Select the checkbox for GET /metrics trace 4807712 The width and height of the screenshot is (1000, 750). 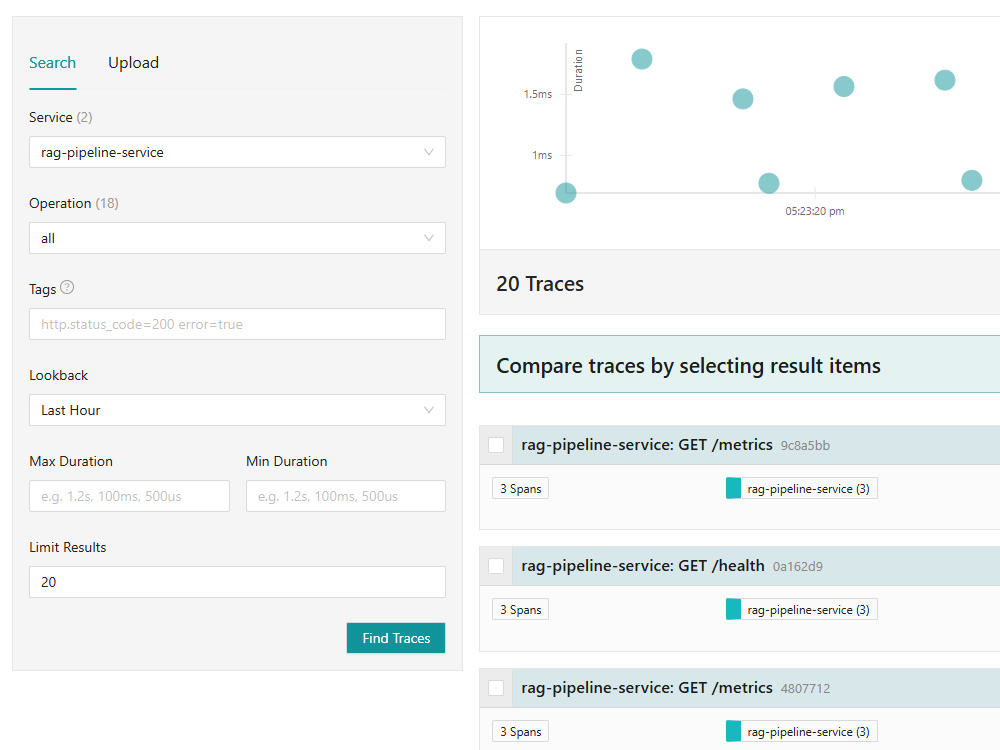(x=496, y=688)
